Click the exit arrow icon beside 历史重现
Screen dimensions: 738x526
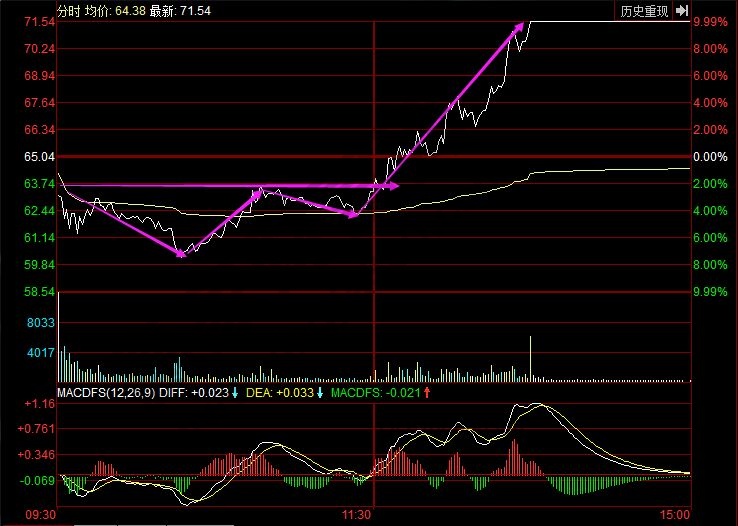pos(682,11)
